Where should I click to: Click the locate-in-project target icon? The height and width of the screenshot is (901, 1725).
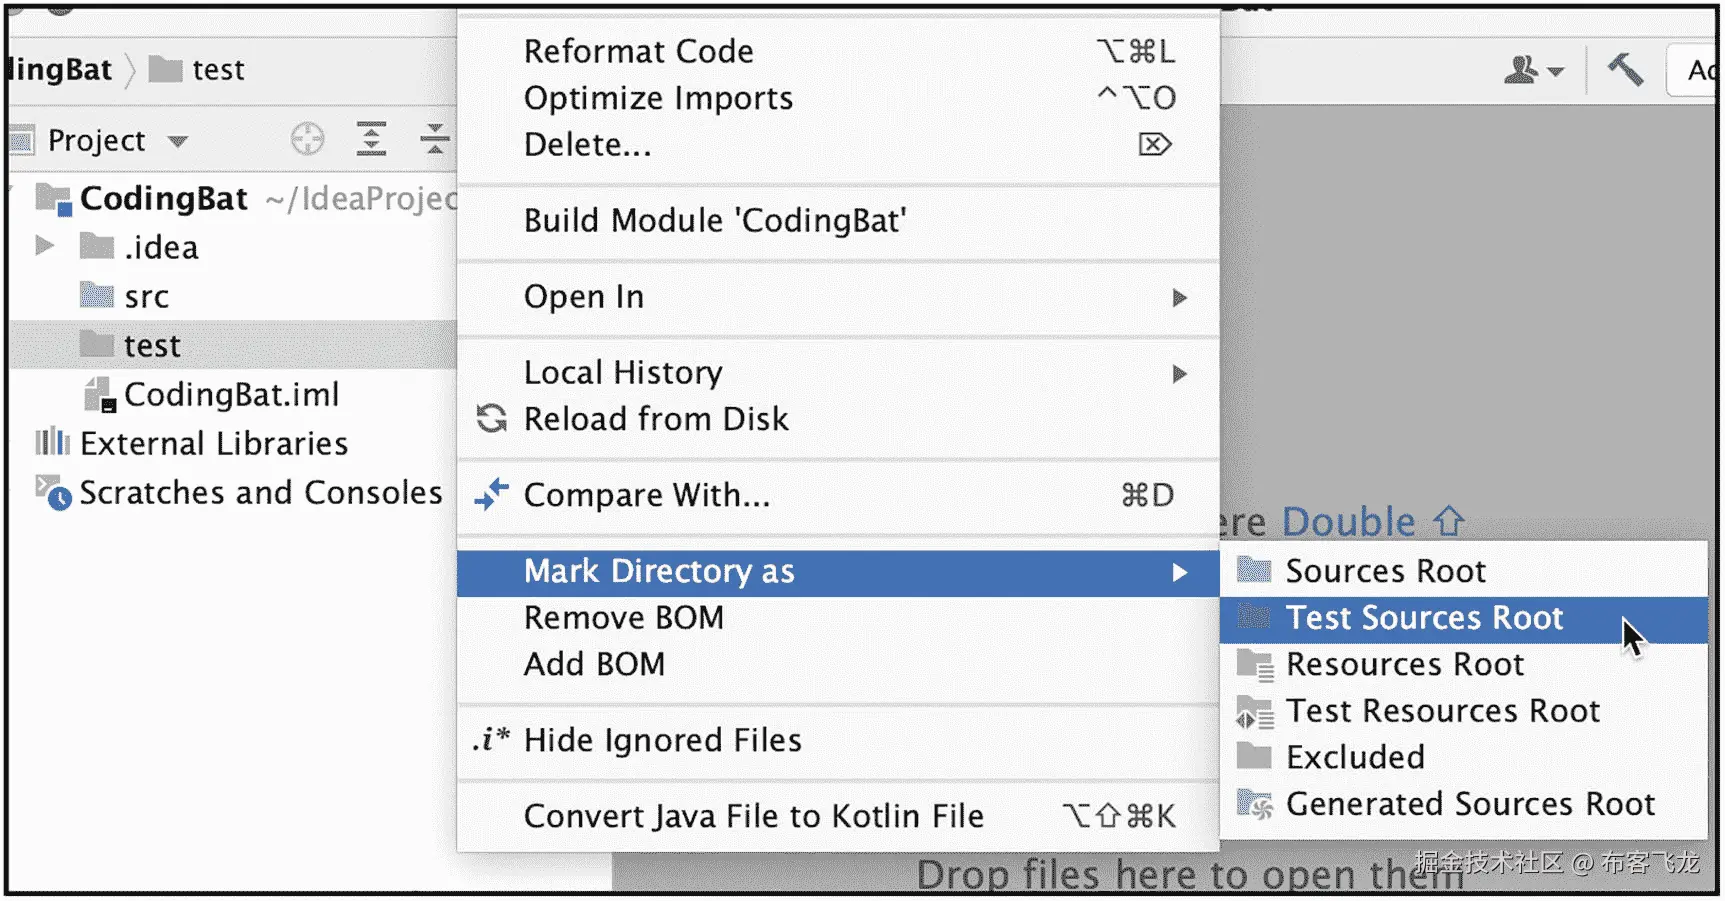click(x=307, y=139)
